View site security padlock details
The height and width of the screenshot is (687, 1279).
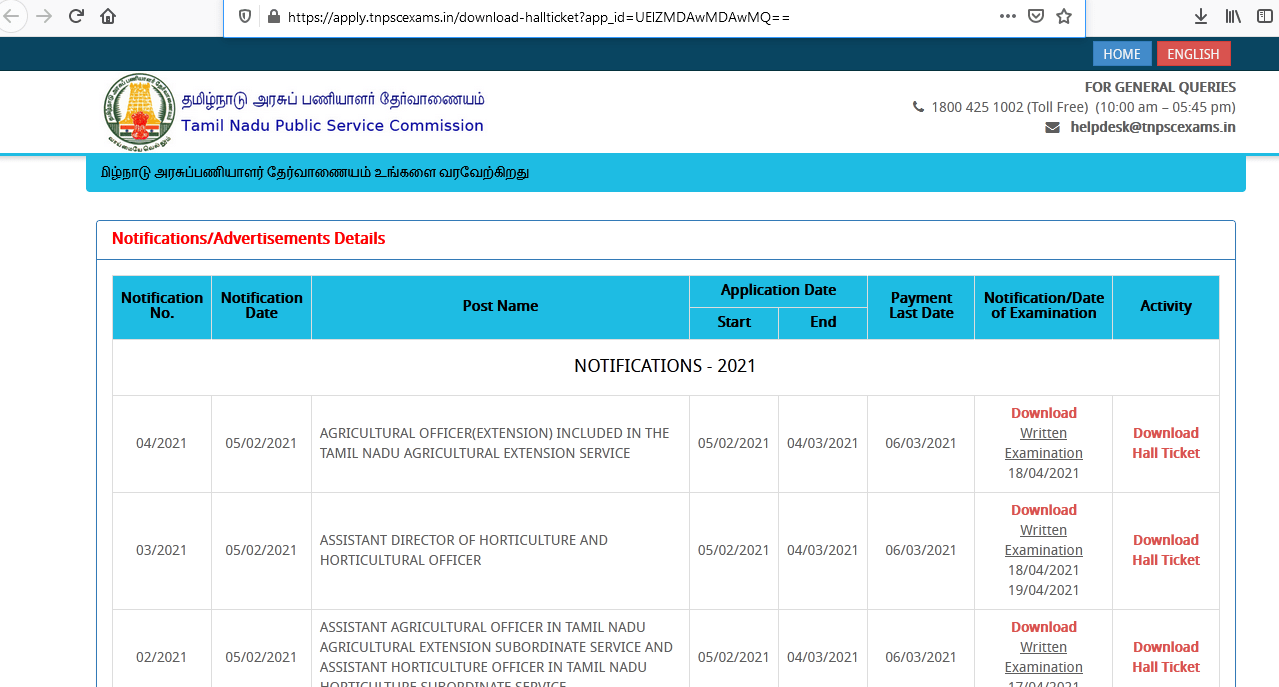click(x=271, y=17)
